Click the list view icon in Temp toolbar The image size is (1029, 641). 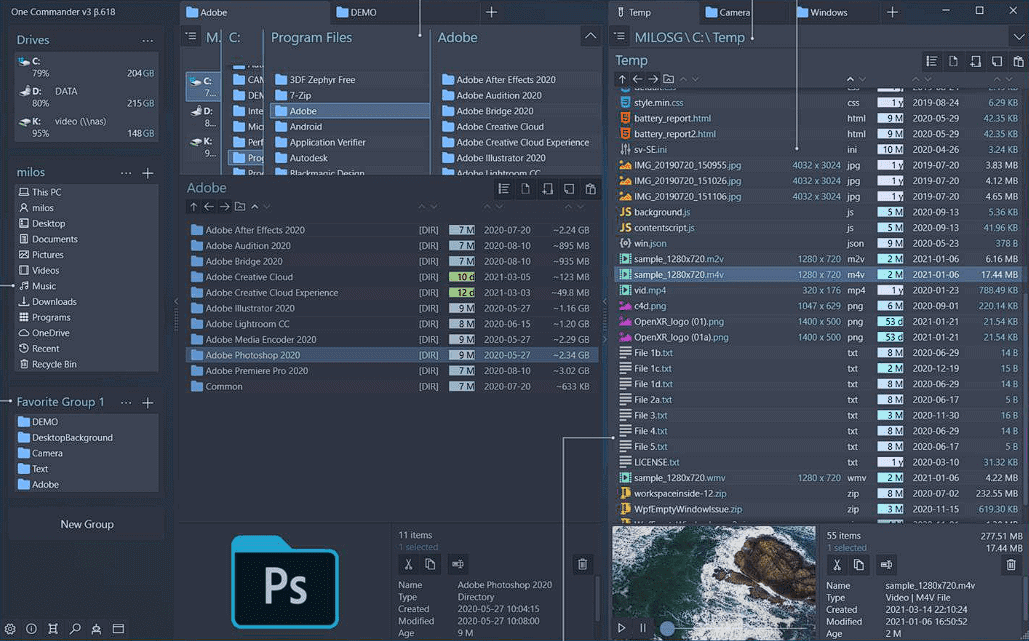coord(932,61)
